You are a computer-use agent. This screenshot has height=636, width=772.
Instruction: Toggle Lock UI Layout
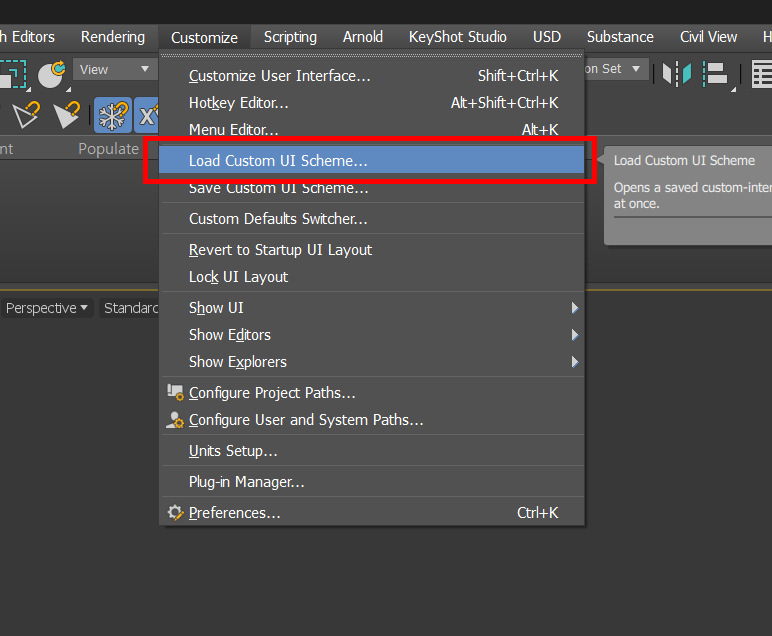point(372,277)
